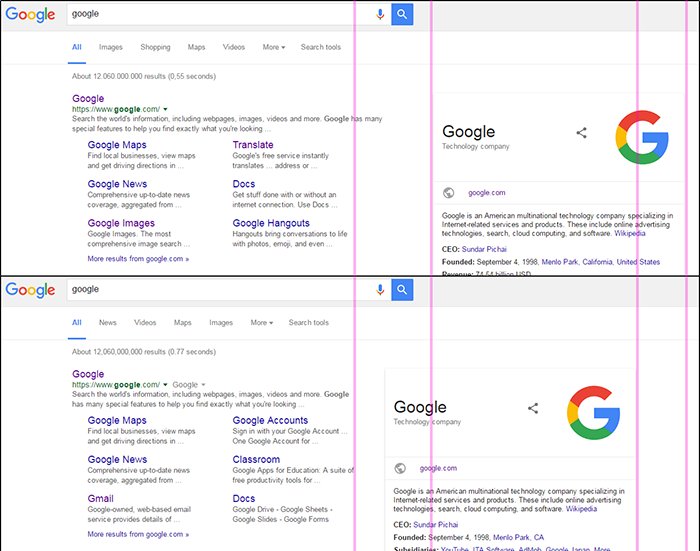The image size is (700, 551).
Task: Open the Classroom sitelink
Action: 256,460
